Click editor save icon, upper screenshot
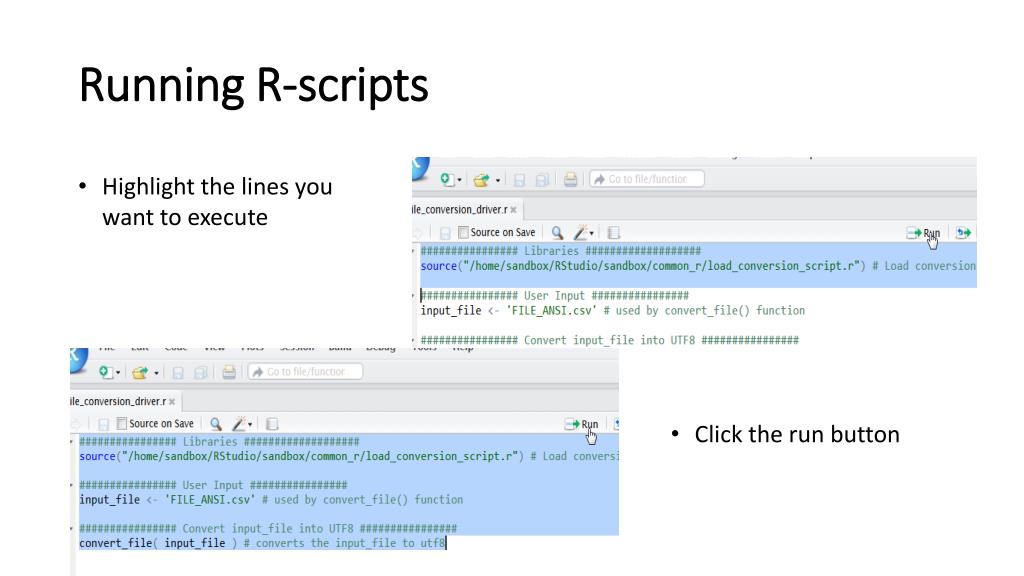 point(445,233)
